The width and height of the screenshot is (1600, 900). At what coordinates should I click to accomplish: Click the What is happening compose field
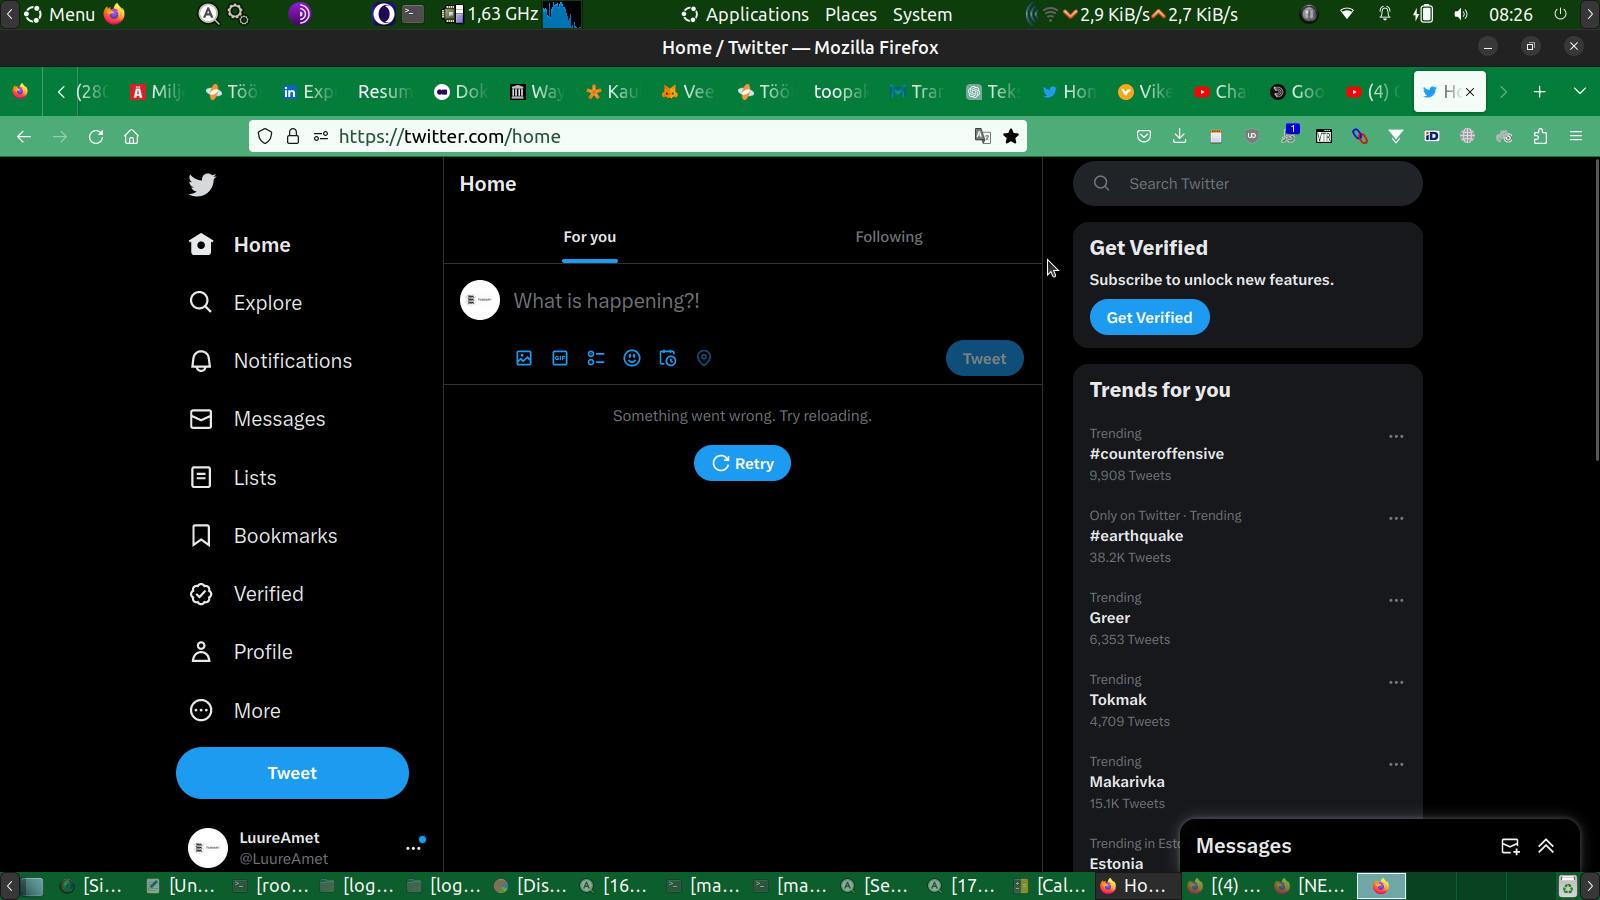click(606, 301)
